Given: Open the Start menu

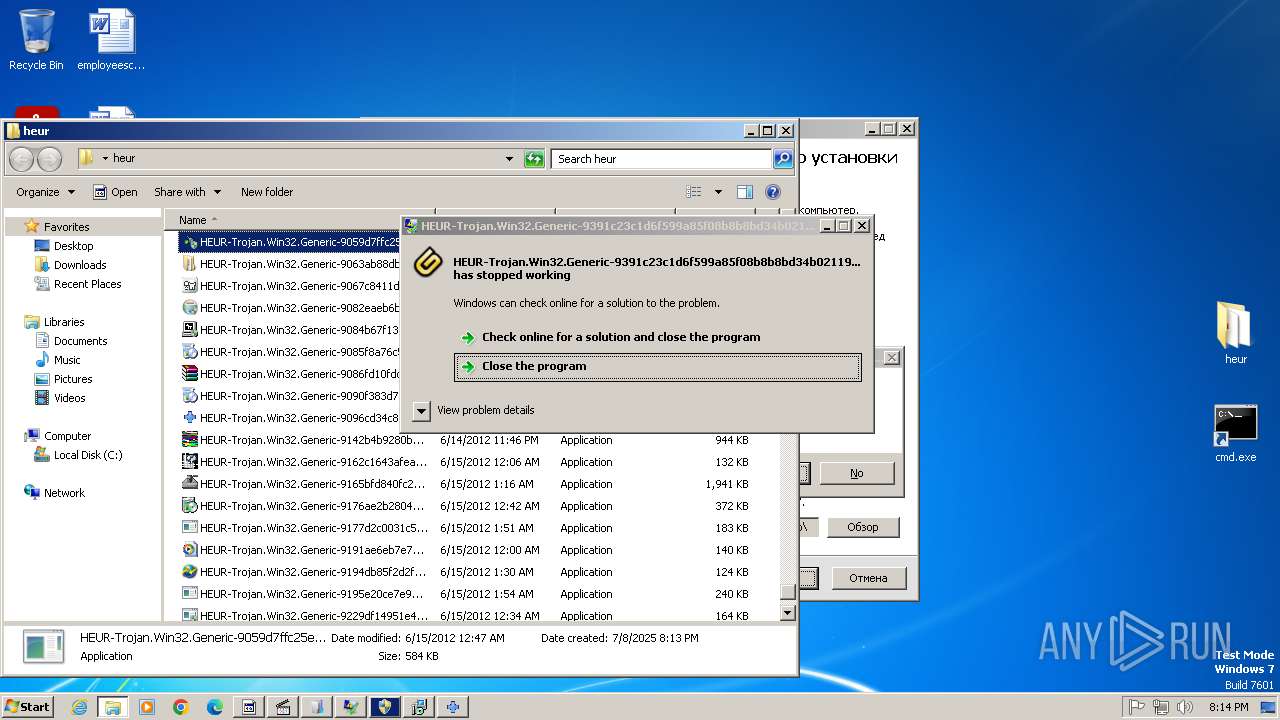Looking at the screenshot, I should click(28, 706).
